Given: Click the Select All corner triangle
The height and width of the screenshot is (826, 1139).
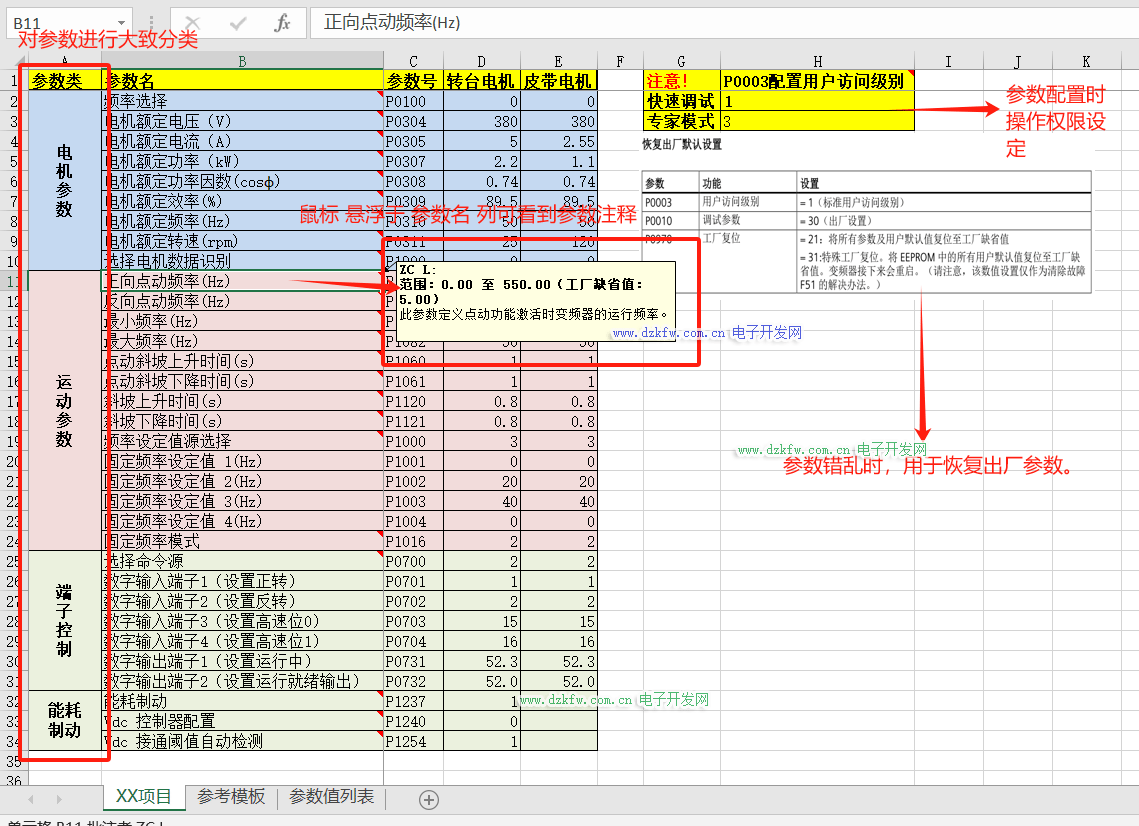Looking at the screenshot, I should [13, 61].
